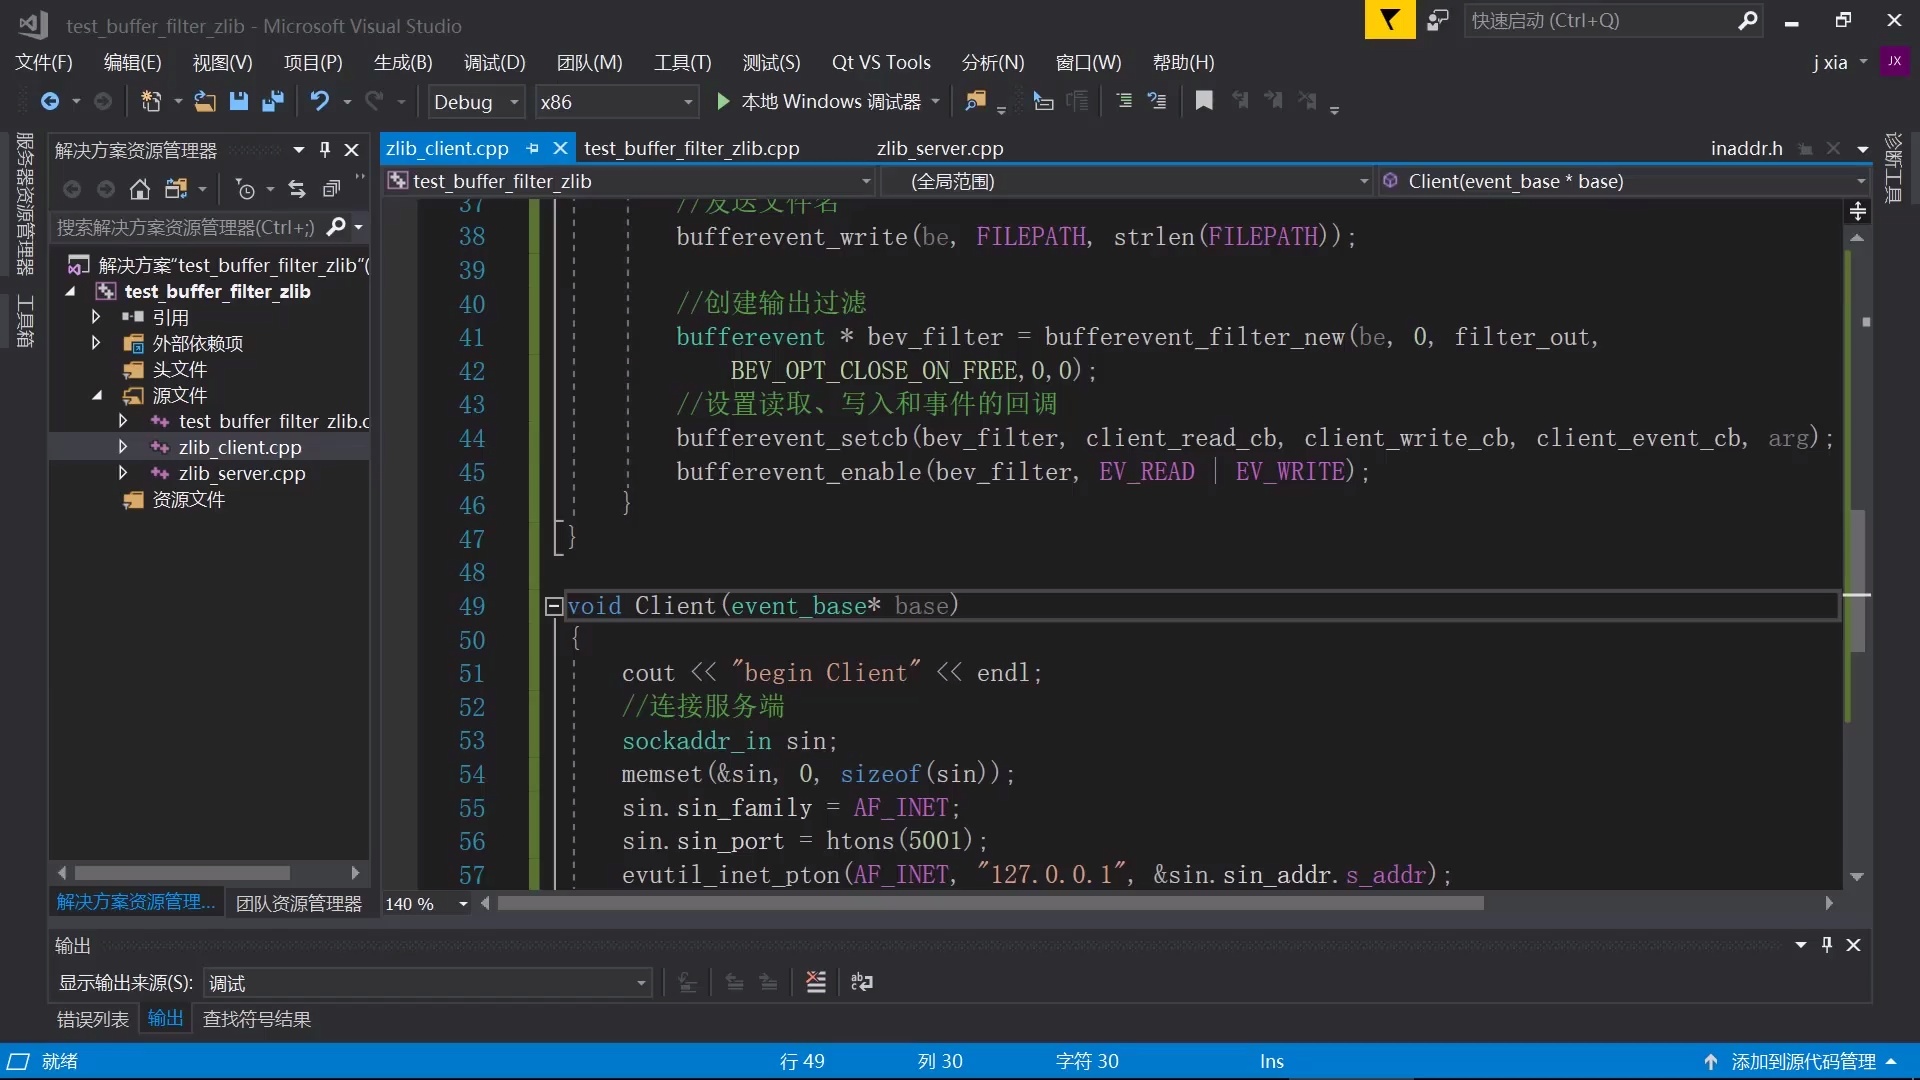Select zlib_client.cpp in Solution Explorer
This screenshot has width=1920, height=1080.
pos(240,447)
